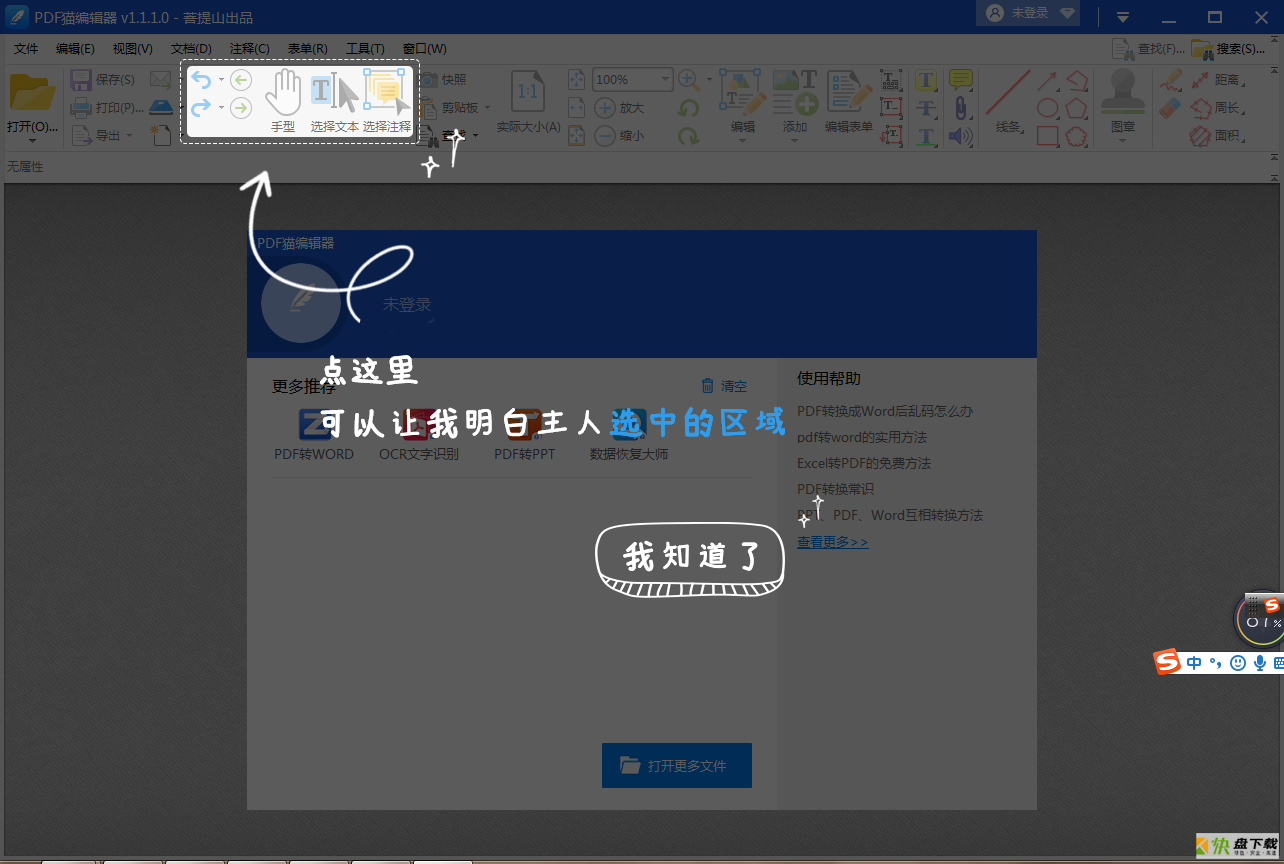
Task: Click the blue Redo arrow
Action: coord(201,107)
